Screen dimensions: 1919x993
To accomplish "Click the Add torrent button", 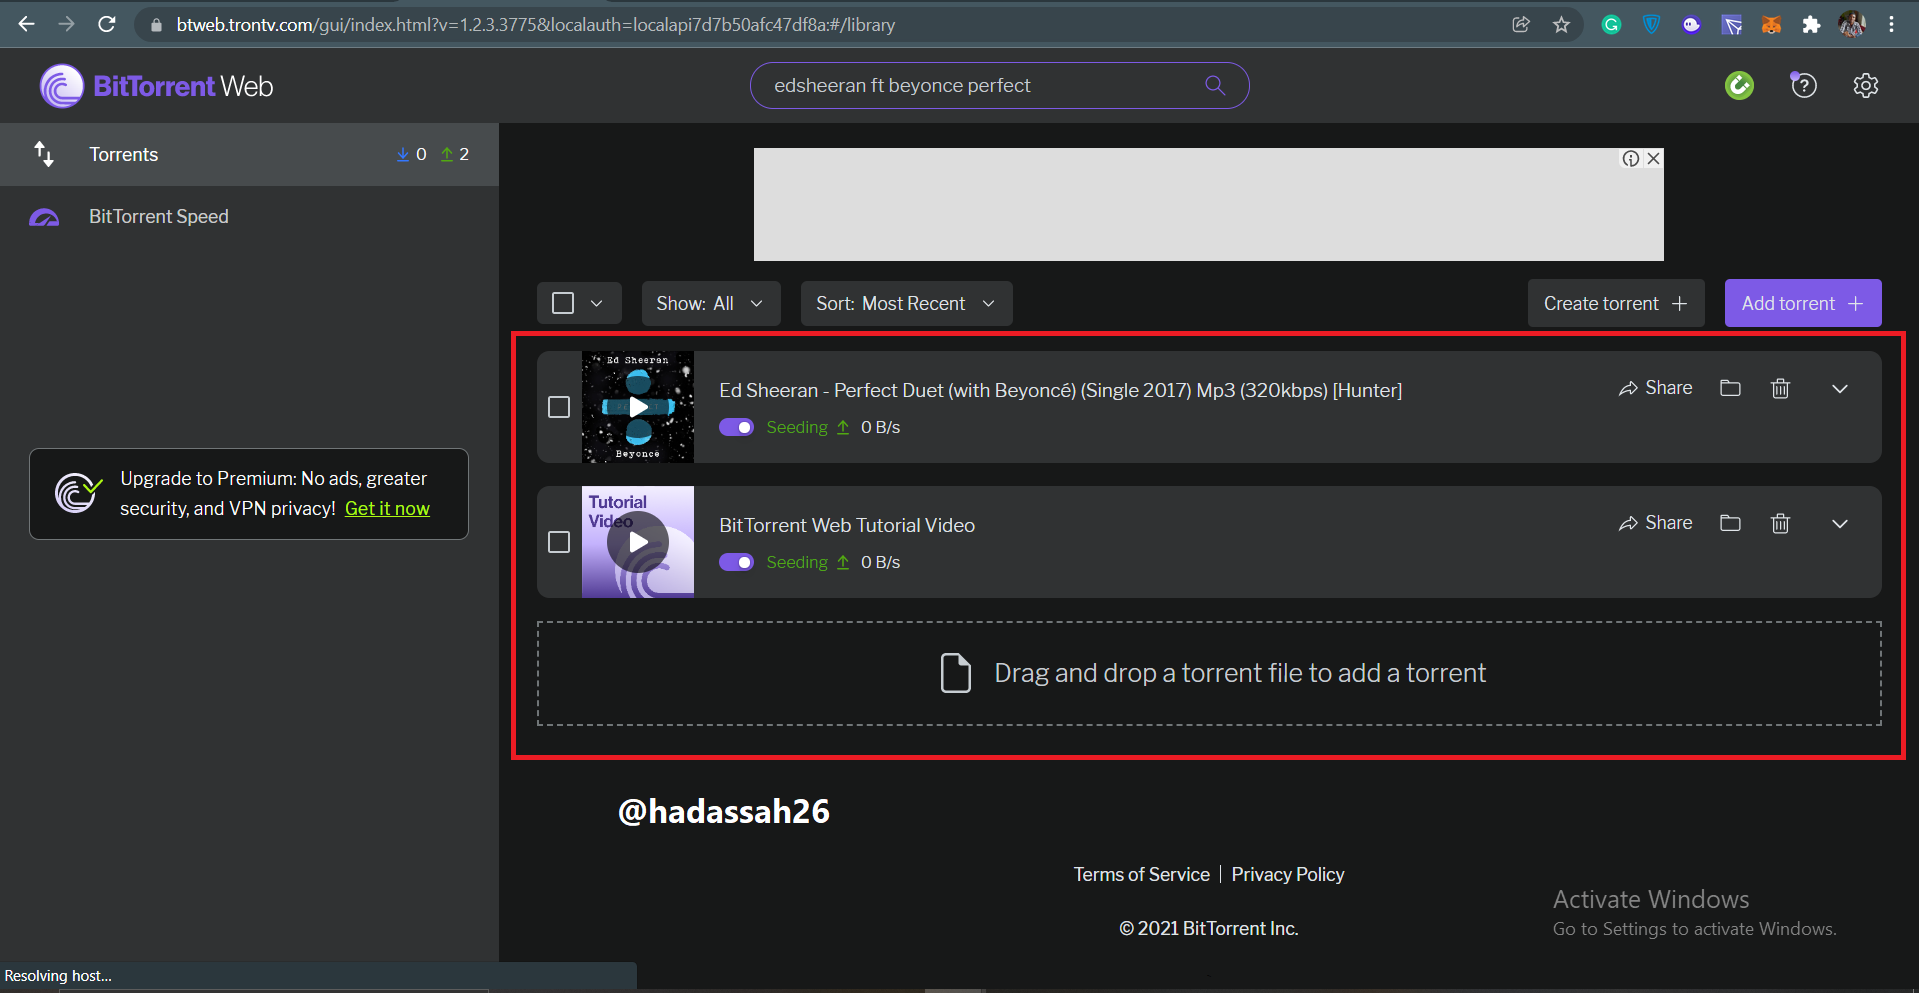I will (x=1803, y=303).
